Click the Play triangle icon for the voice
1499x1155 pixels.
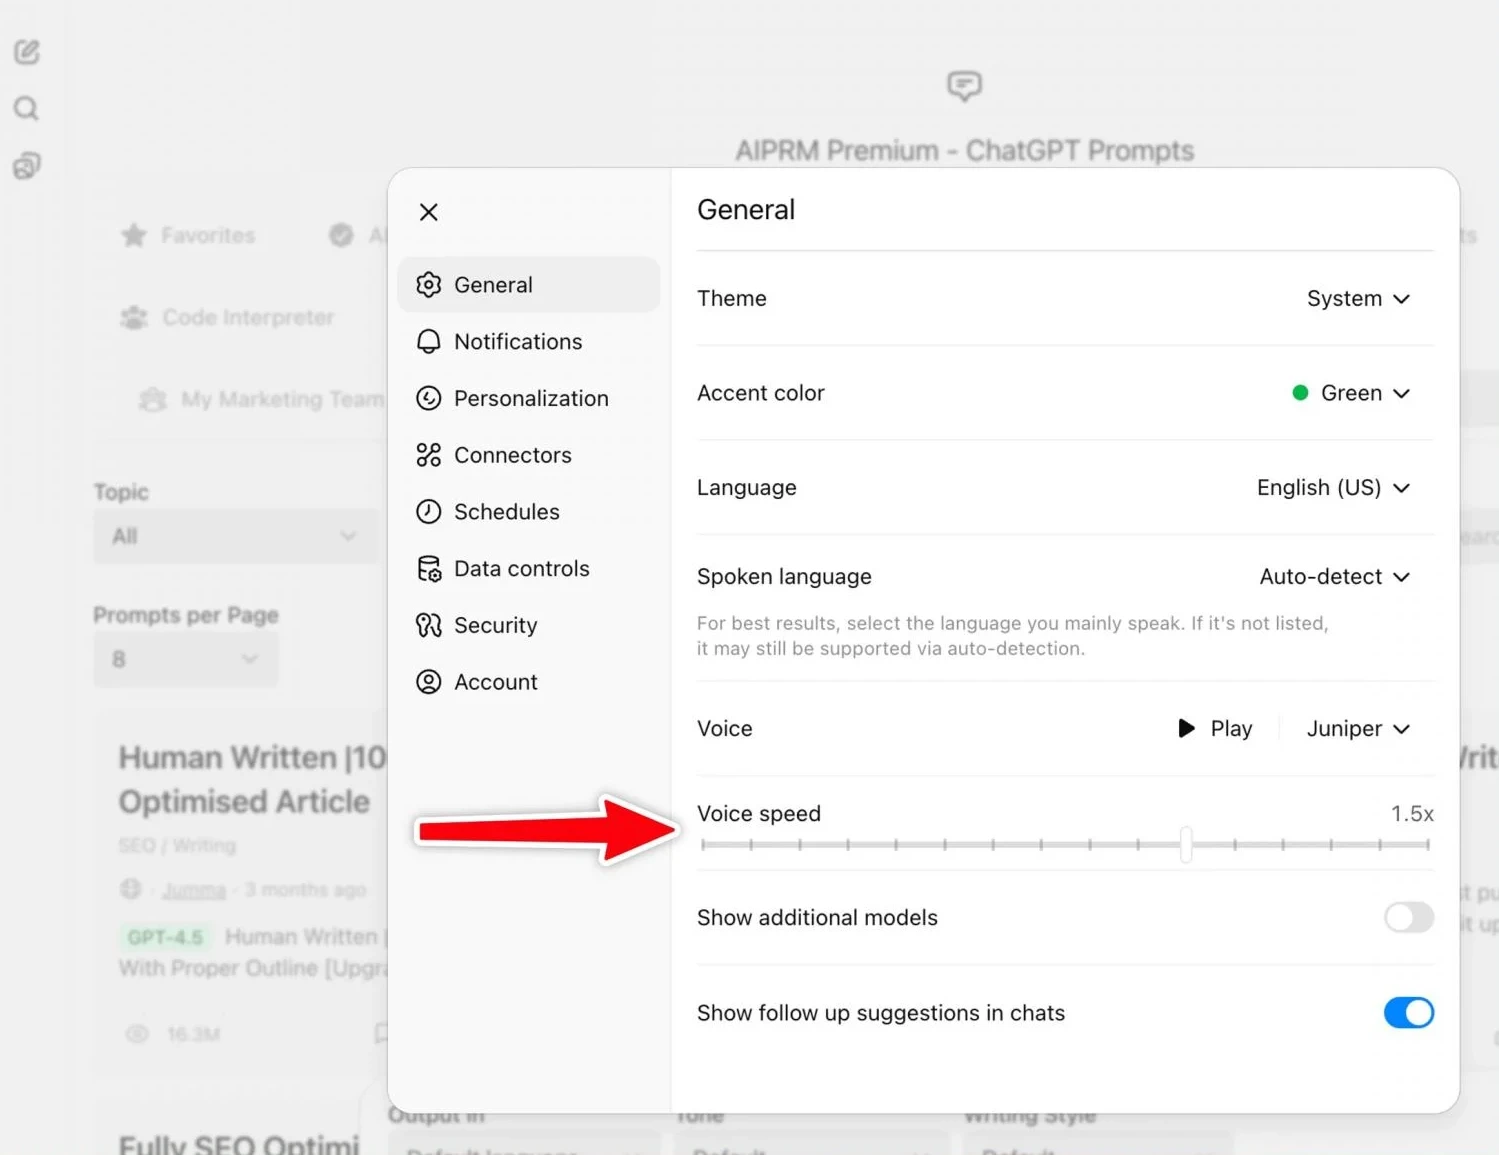[1186, 728]
